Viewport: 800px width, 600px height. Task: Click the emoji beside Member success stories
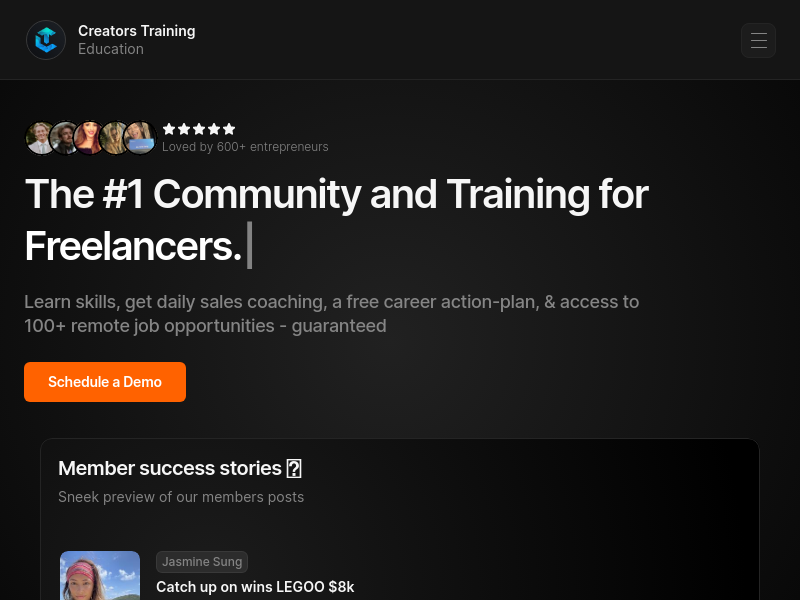pos(294,468)
